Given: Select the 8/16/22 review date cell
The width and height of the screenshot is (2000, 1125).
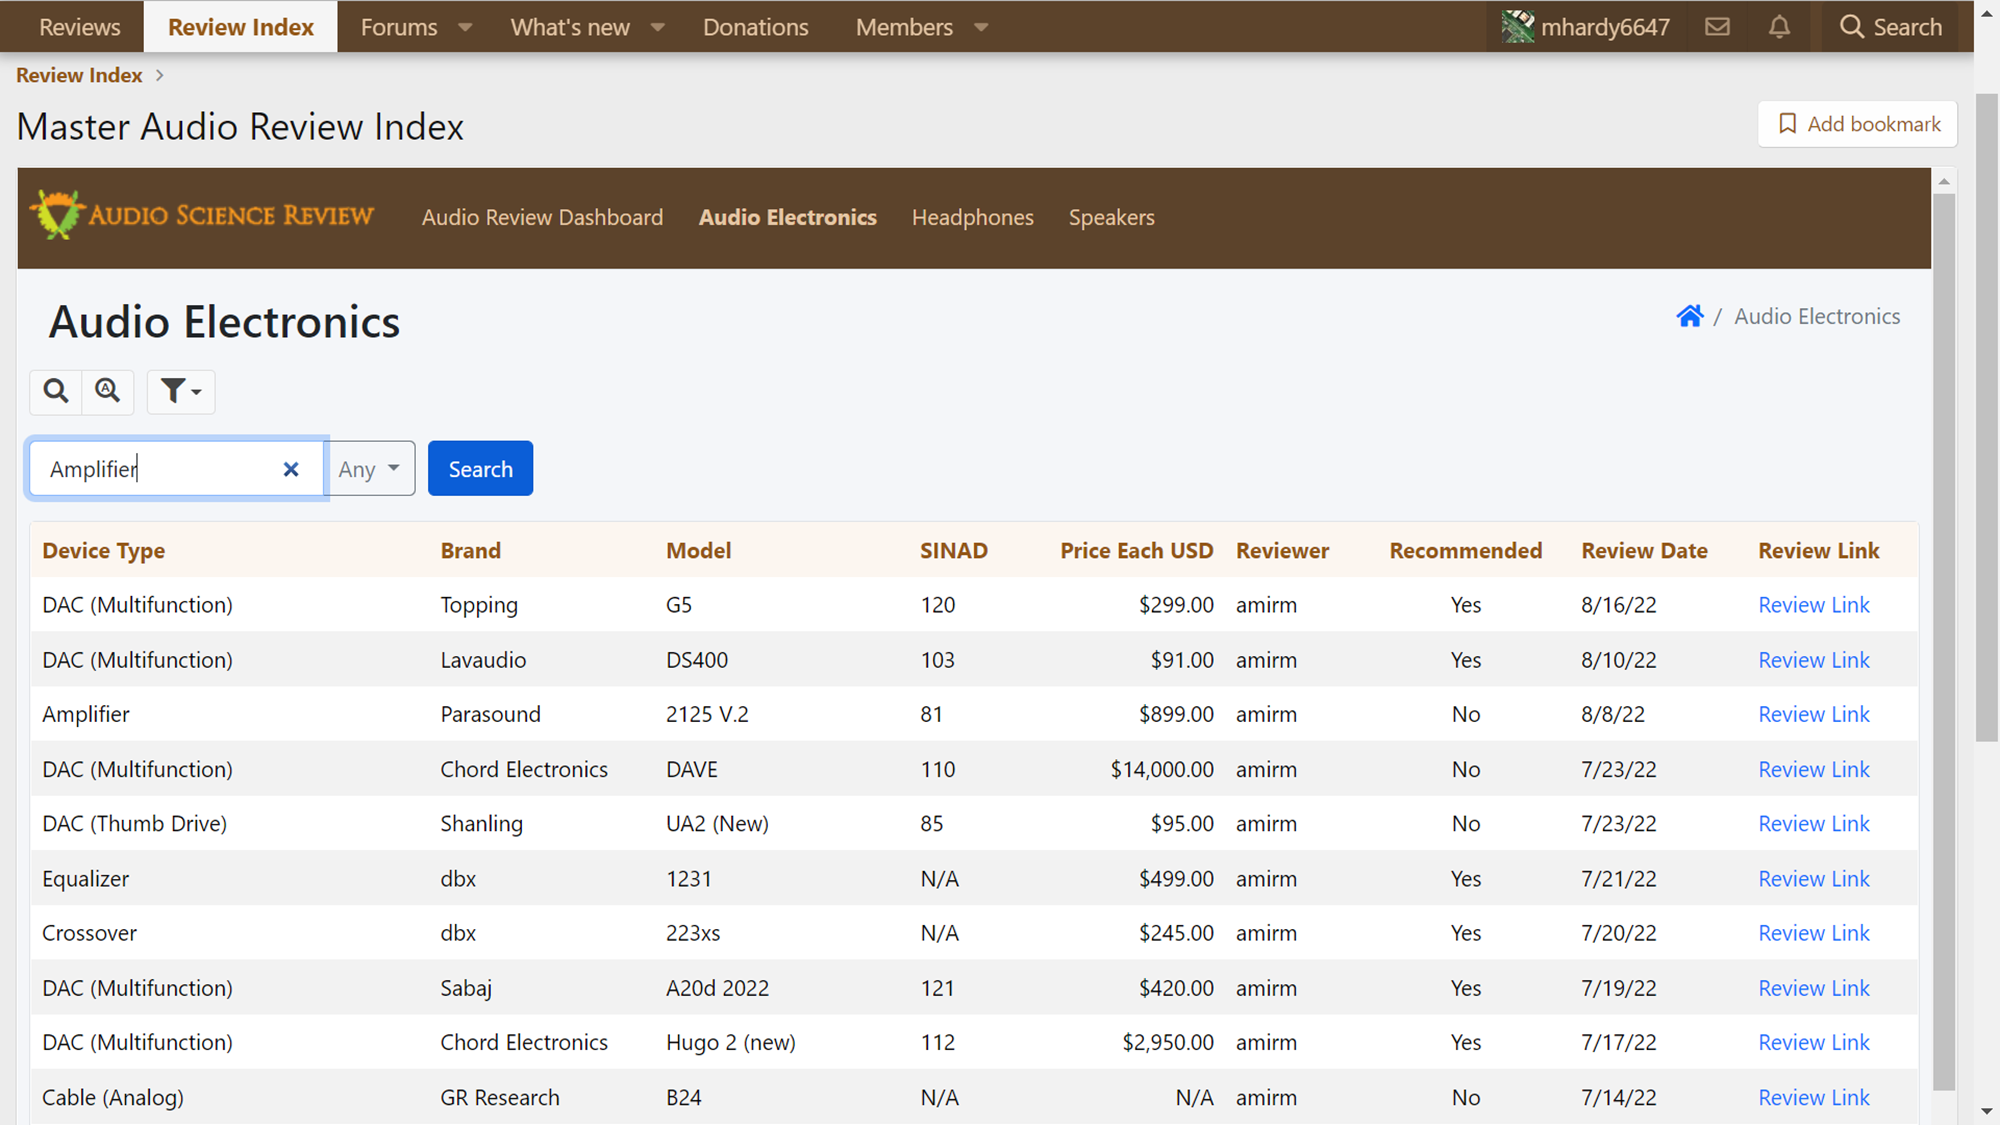Looking at the screenshot, I should coord(1618,605).
